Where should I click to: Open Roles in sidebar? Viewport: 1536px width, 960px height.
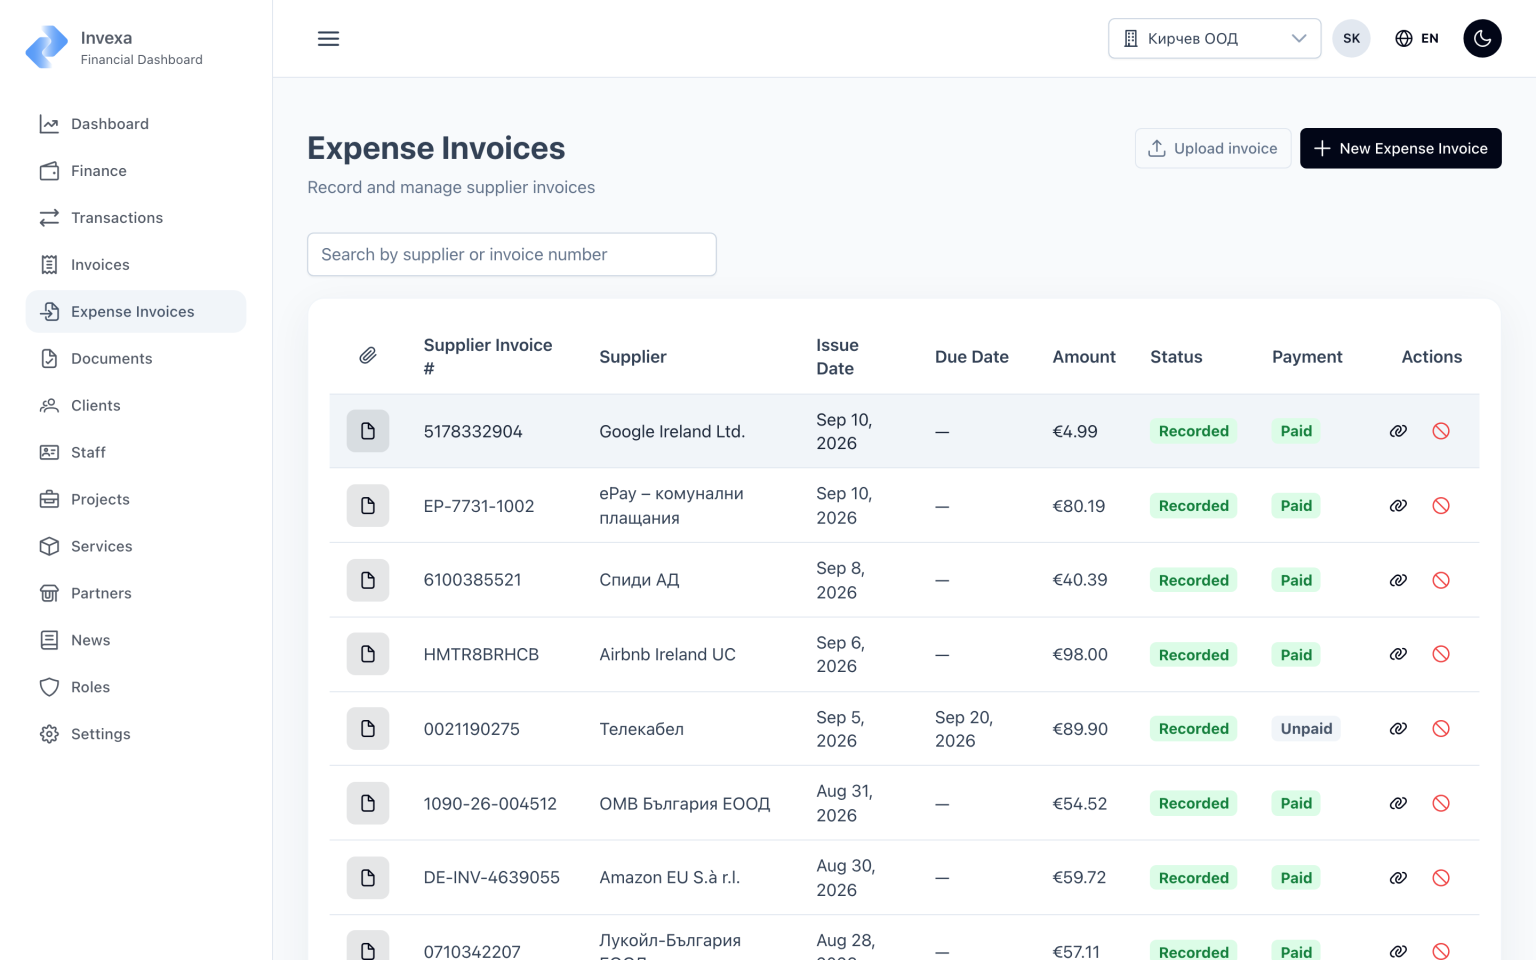click(x=136, y=688)
